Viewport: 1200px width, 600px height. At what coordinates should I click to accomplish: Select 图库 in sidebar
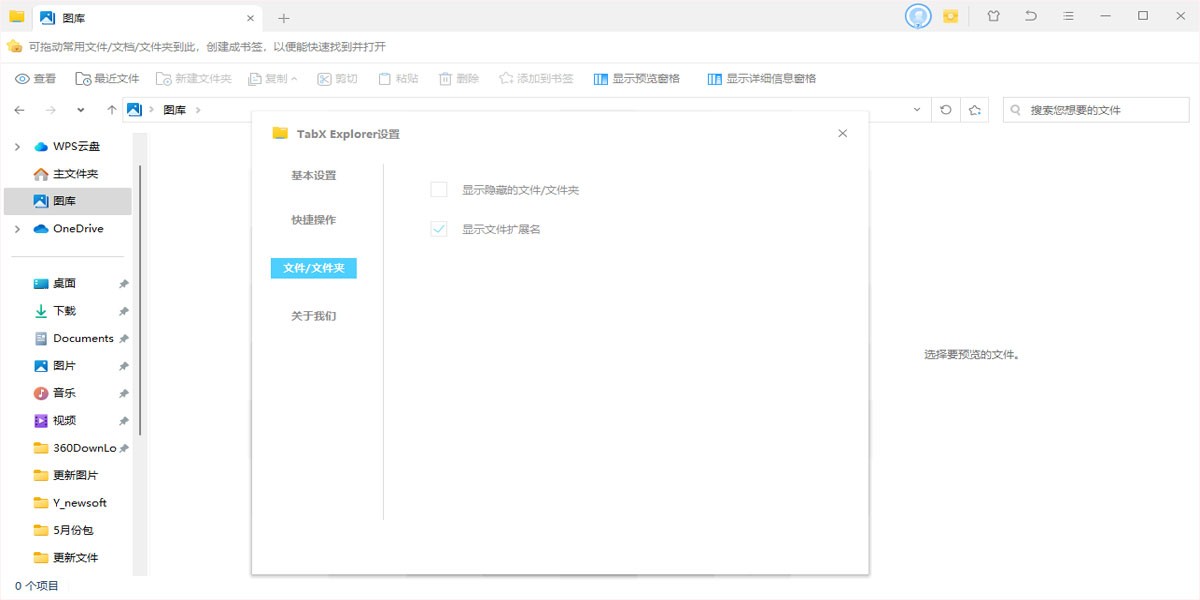click(x=67, y=201)
